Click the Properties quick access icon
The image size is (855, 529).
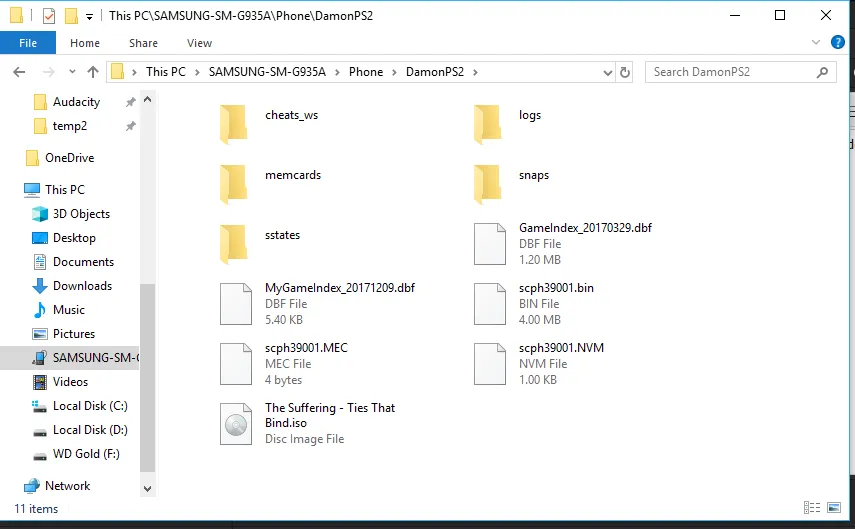pyautogui.click(x=49, y=16)
